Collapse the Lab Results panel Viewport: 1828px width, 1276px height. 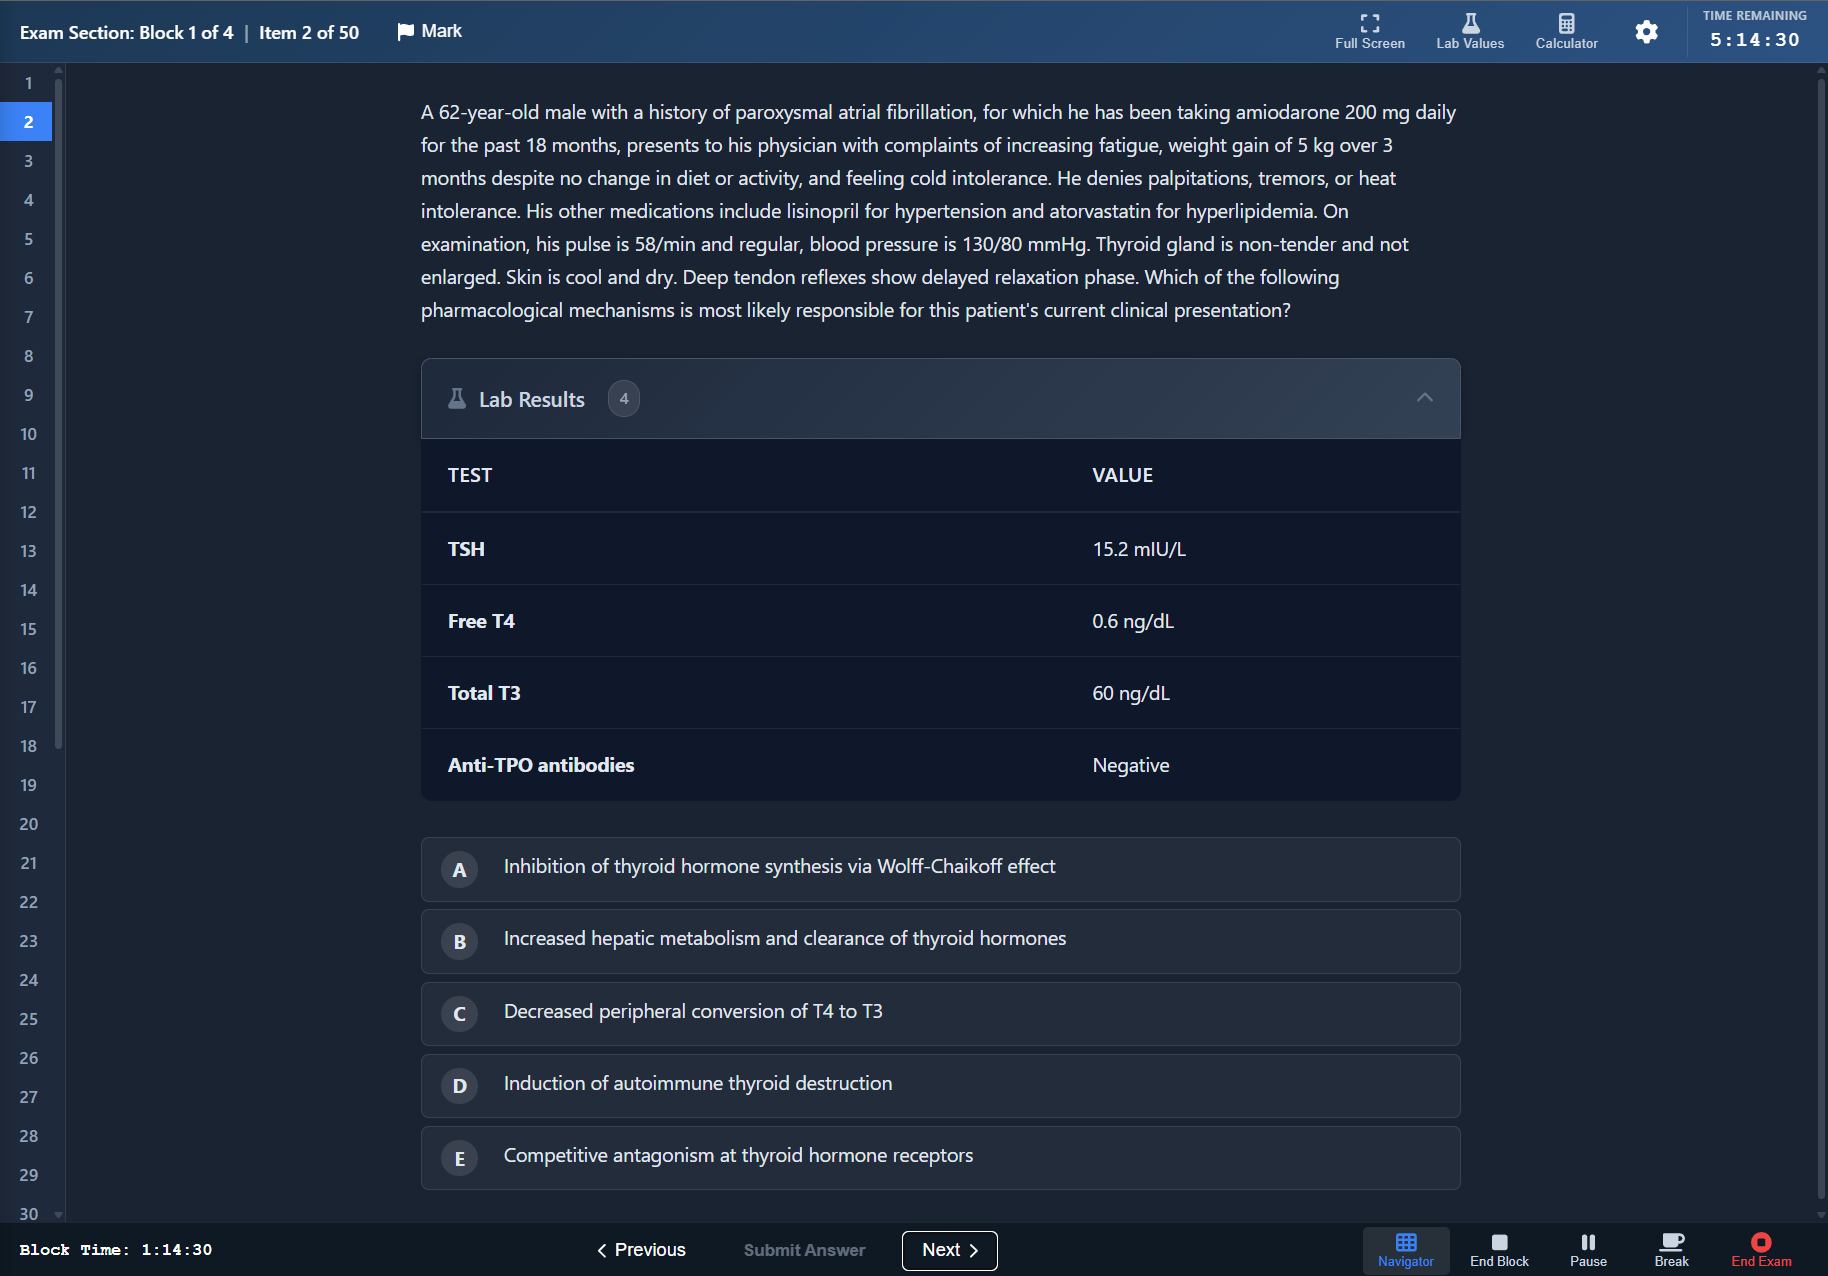point(1424,398)
